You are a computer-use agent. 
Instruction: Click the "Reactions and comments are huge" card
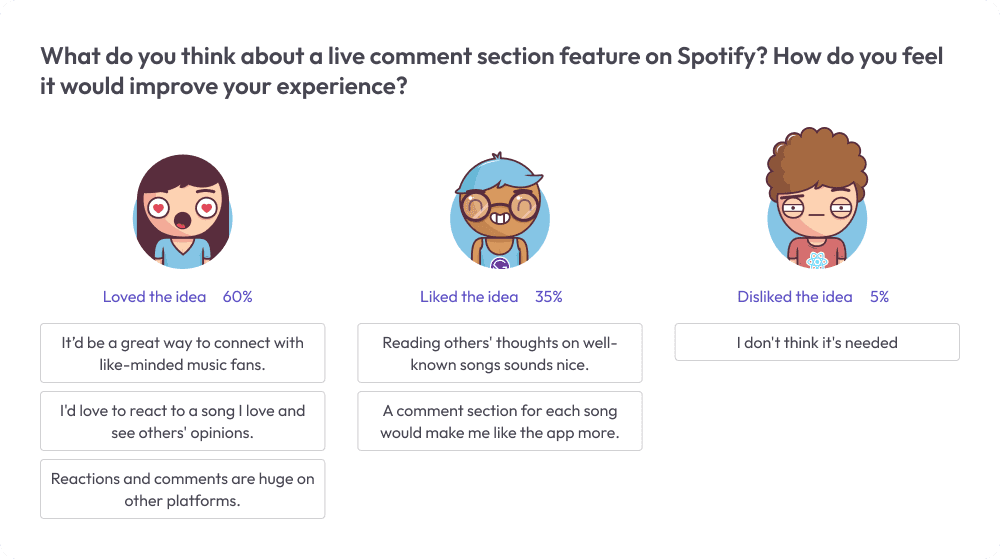(x=182, y=489)
